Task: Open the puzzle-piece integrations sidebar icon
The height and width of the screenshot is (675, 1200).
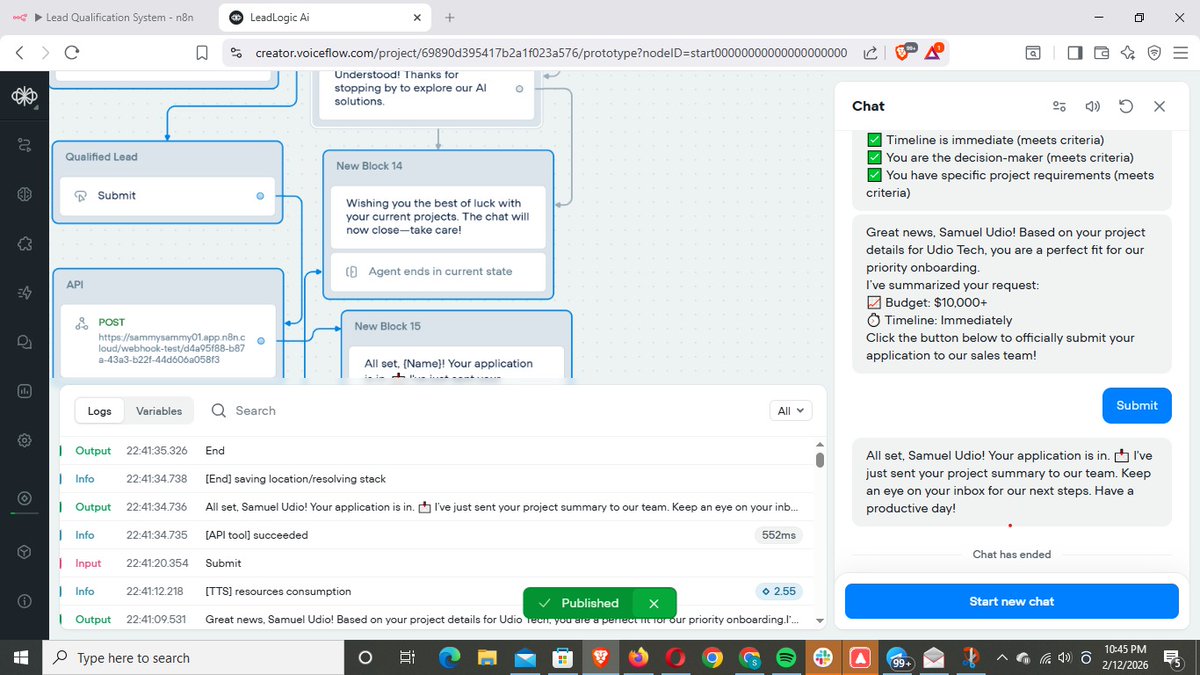Action: (x=24, y=244)
